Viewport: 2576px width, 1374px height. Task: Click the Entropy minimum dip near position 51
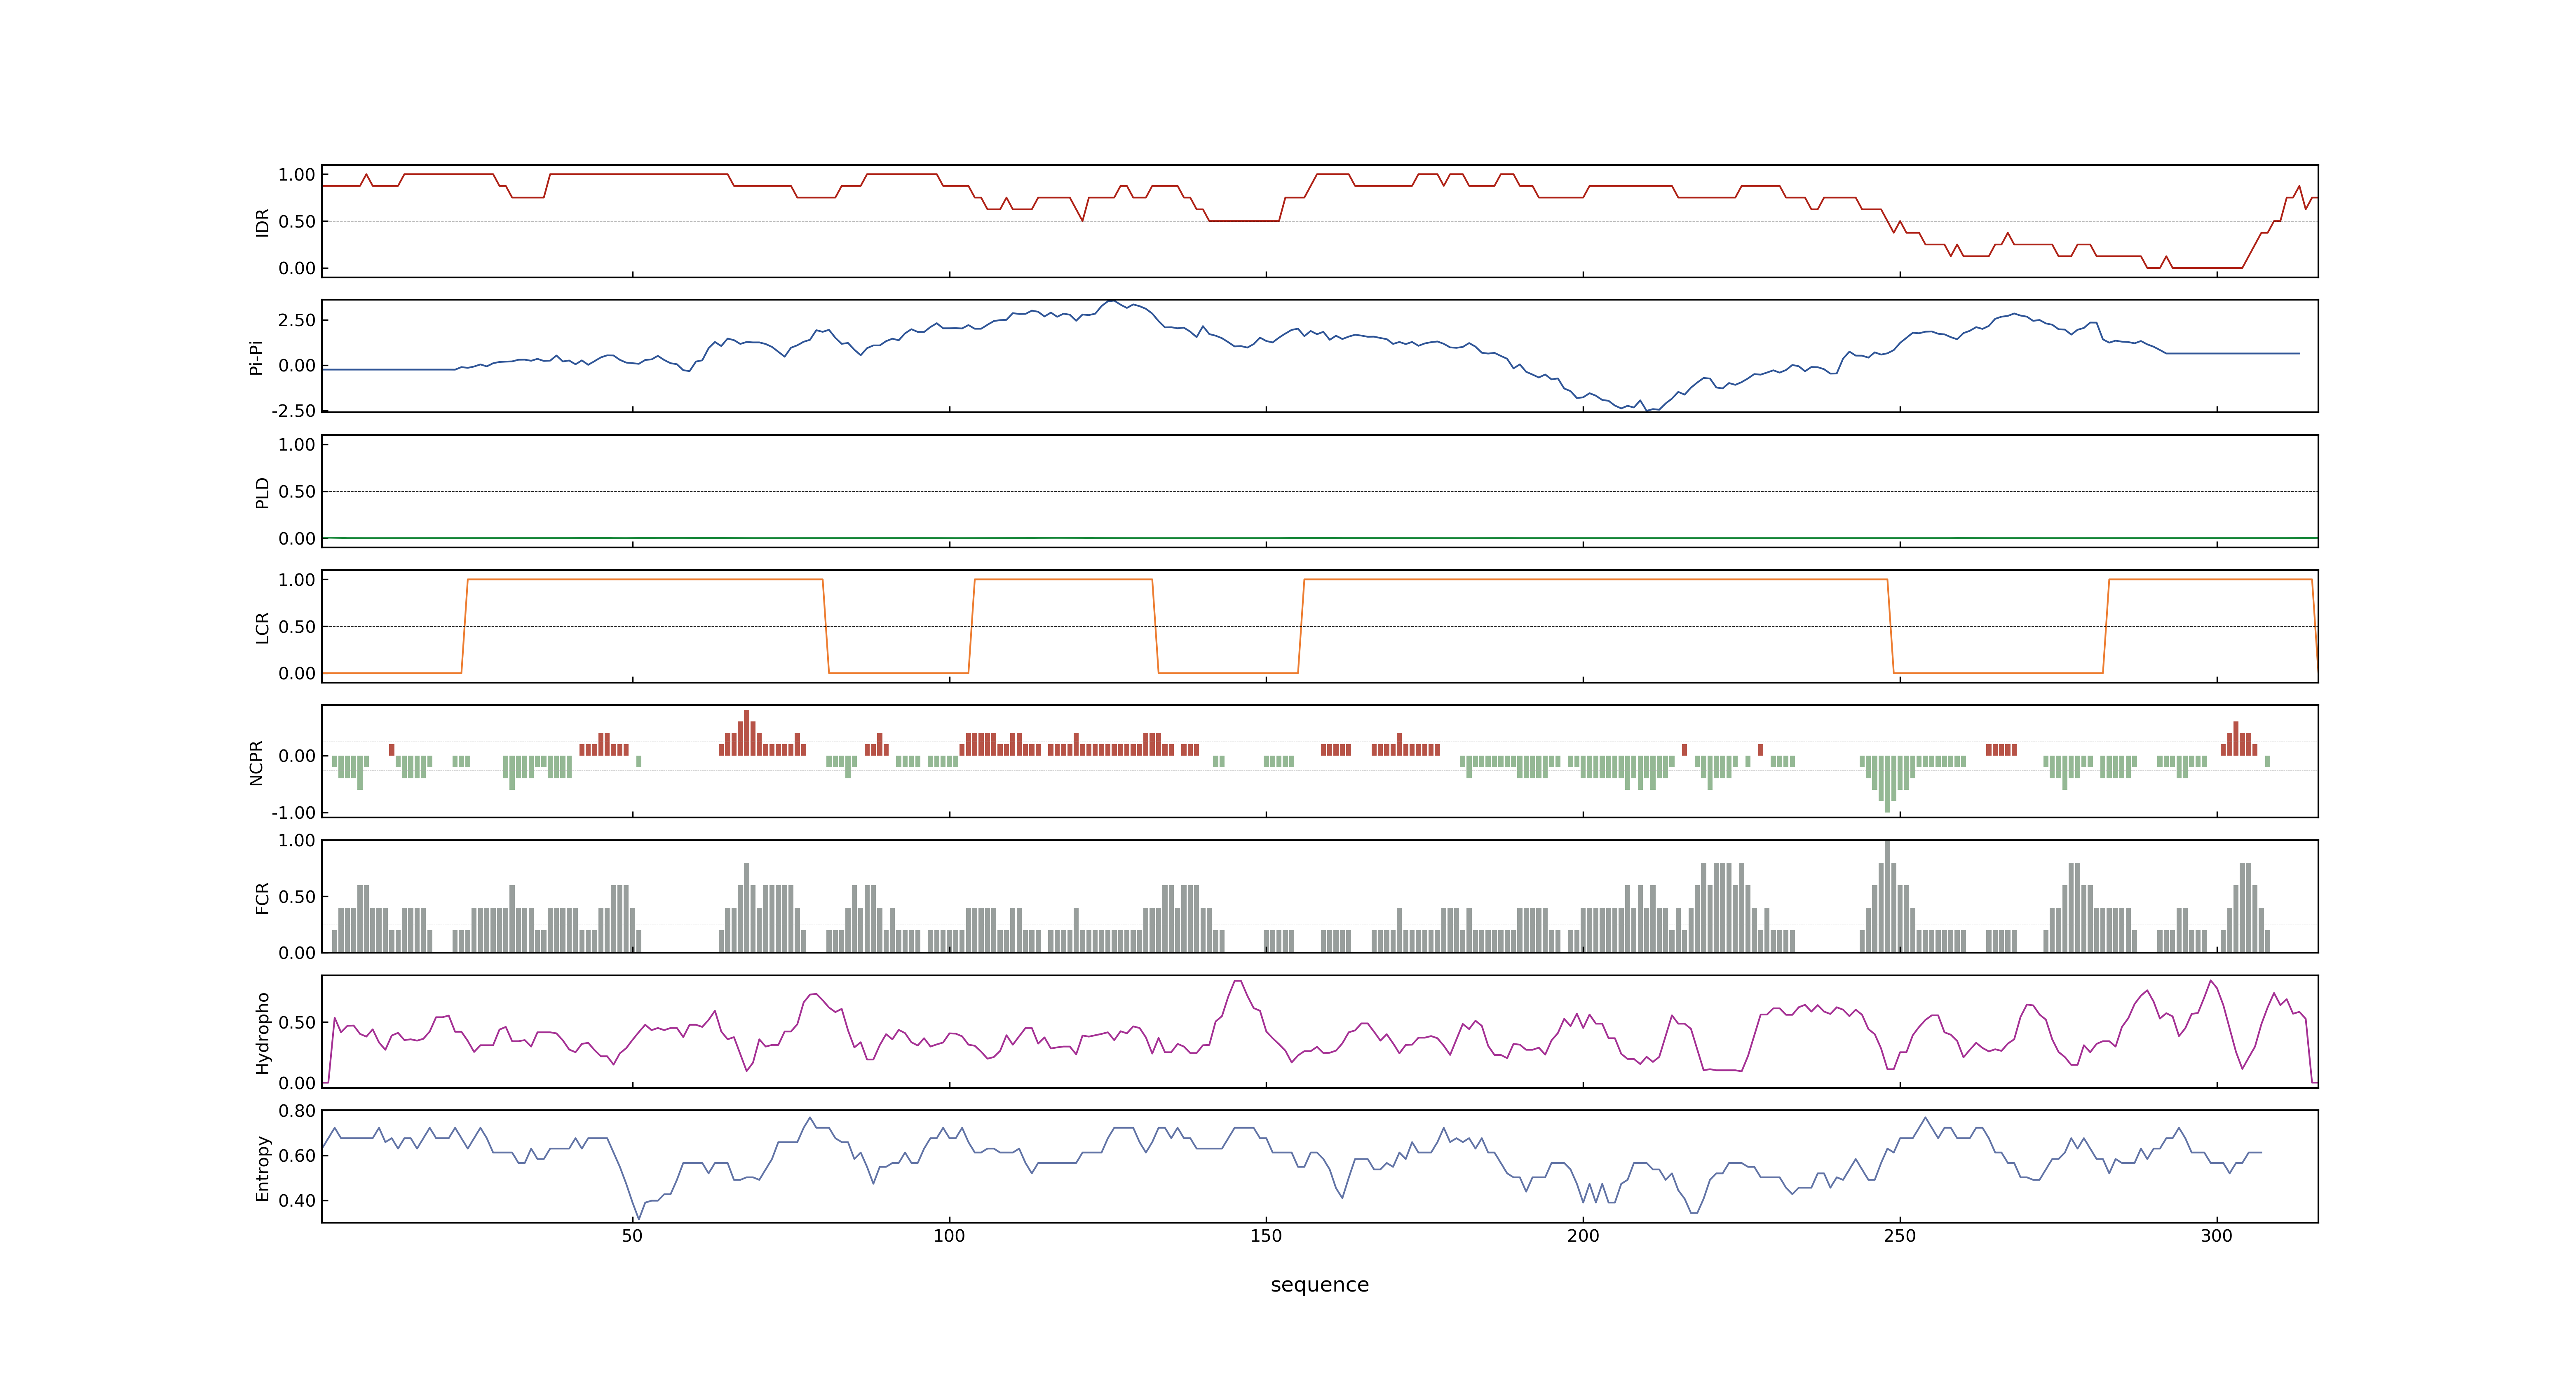tap(638, 1218)
